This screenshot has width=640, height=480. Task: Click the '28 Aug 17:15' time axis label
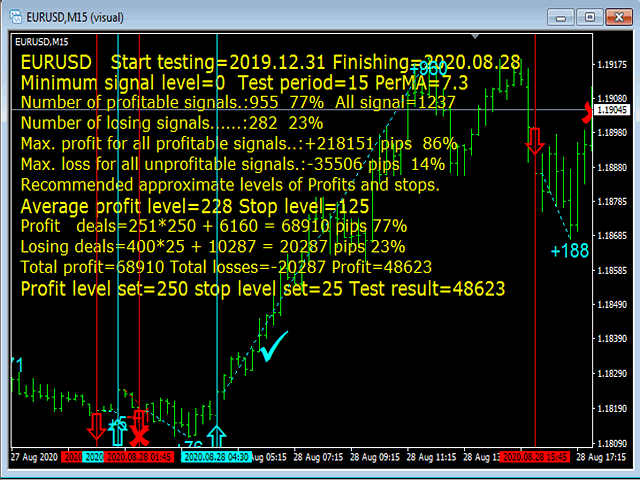pos(601,457)
